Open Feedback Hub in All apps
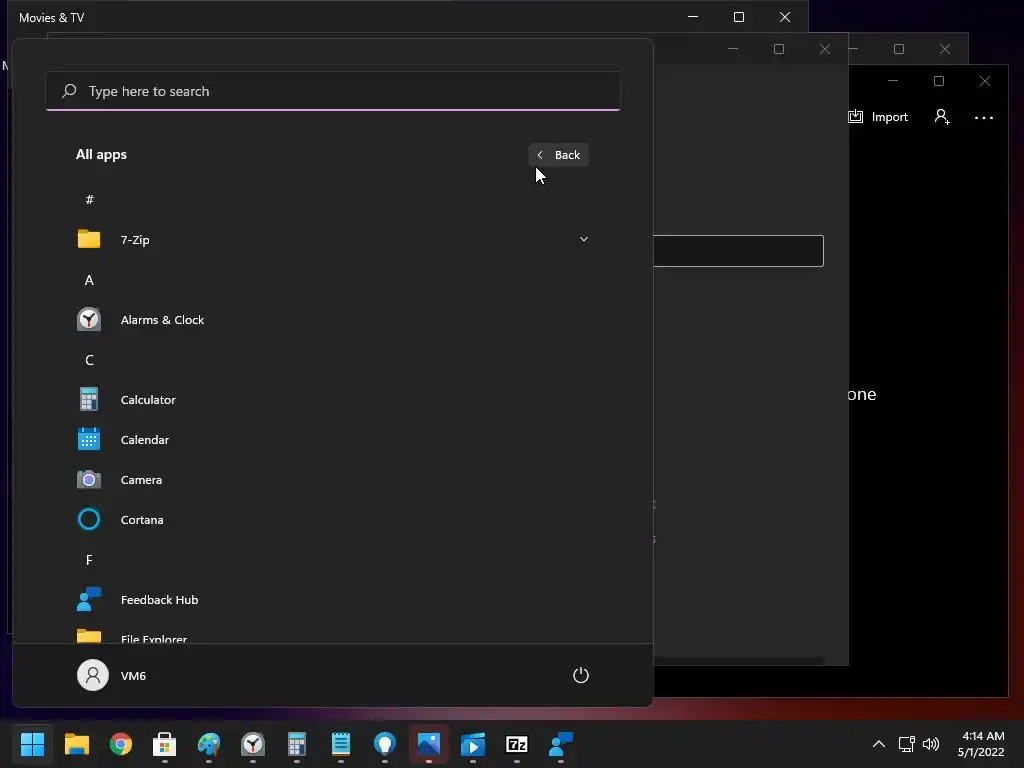The width and height of the screenshot is (1024, 768). [333, 600]
